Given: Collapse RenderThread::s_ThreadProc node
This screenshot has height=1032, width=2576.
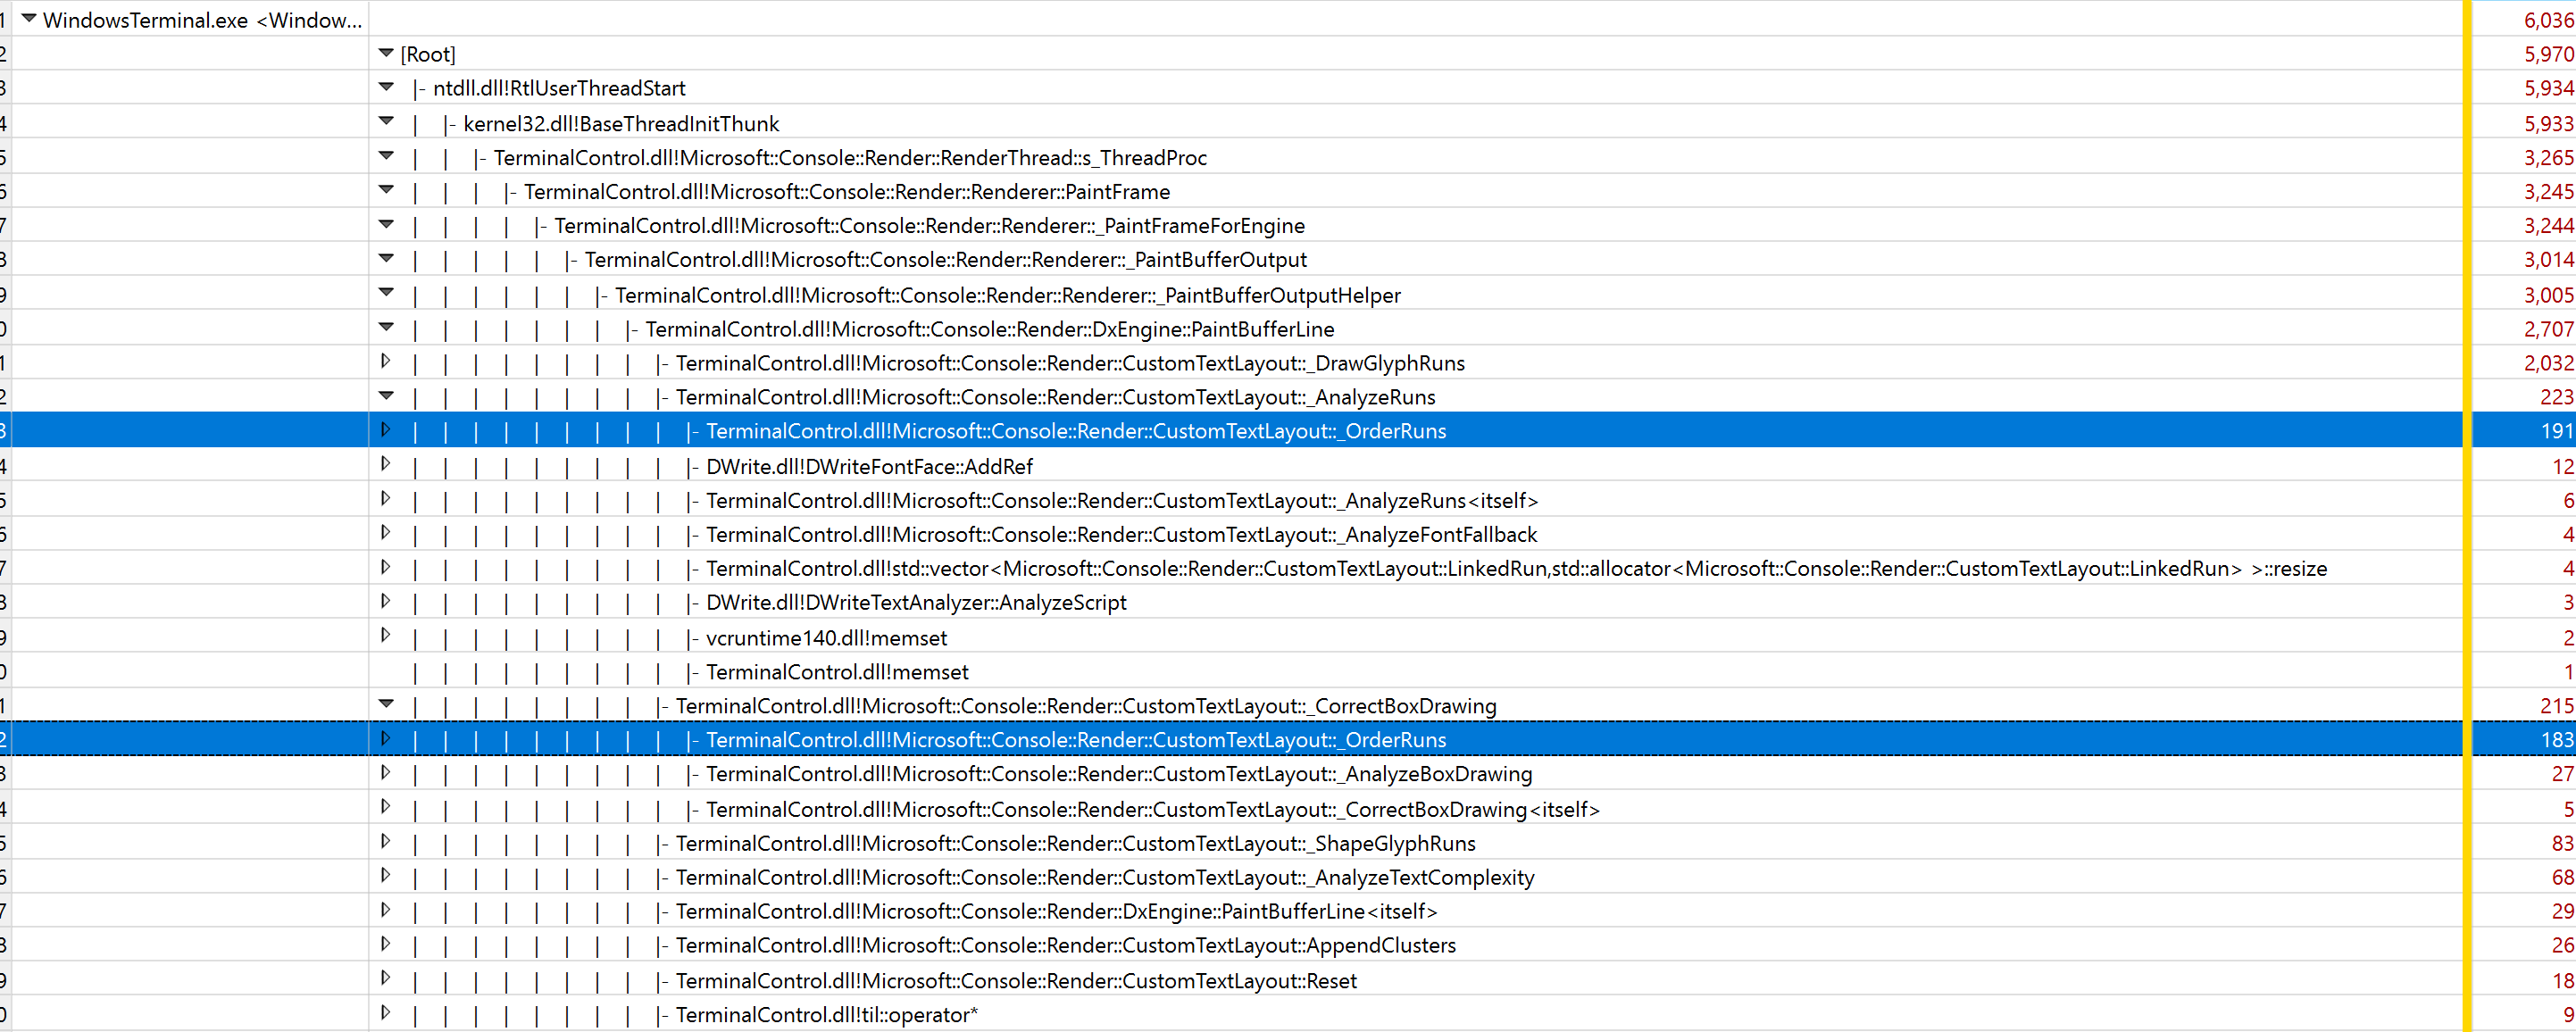Looking at the screenshot, I should (386, 156).
